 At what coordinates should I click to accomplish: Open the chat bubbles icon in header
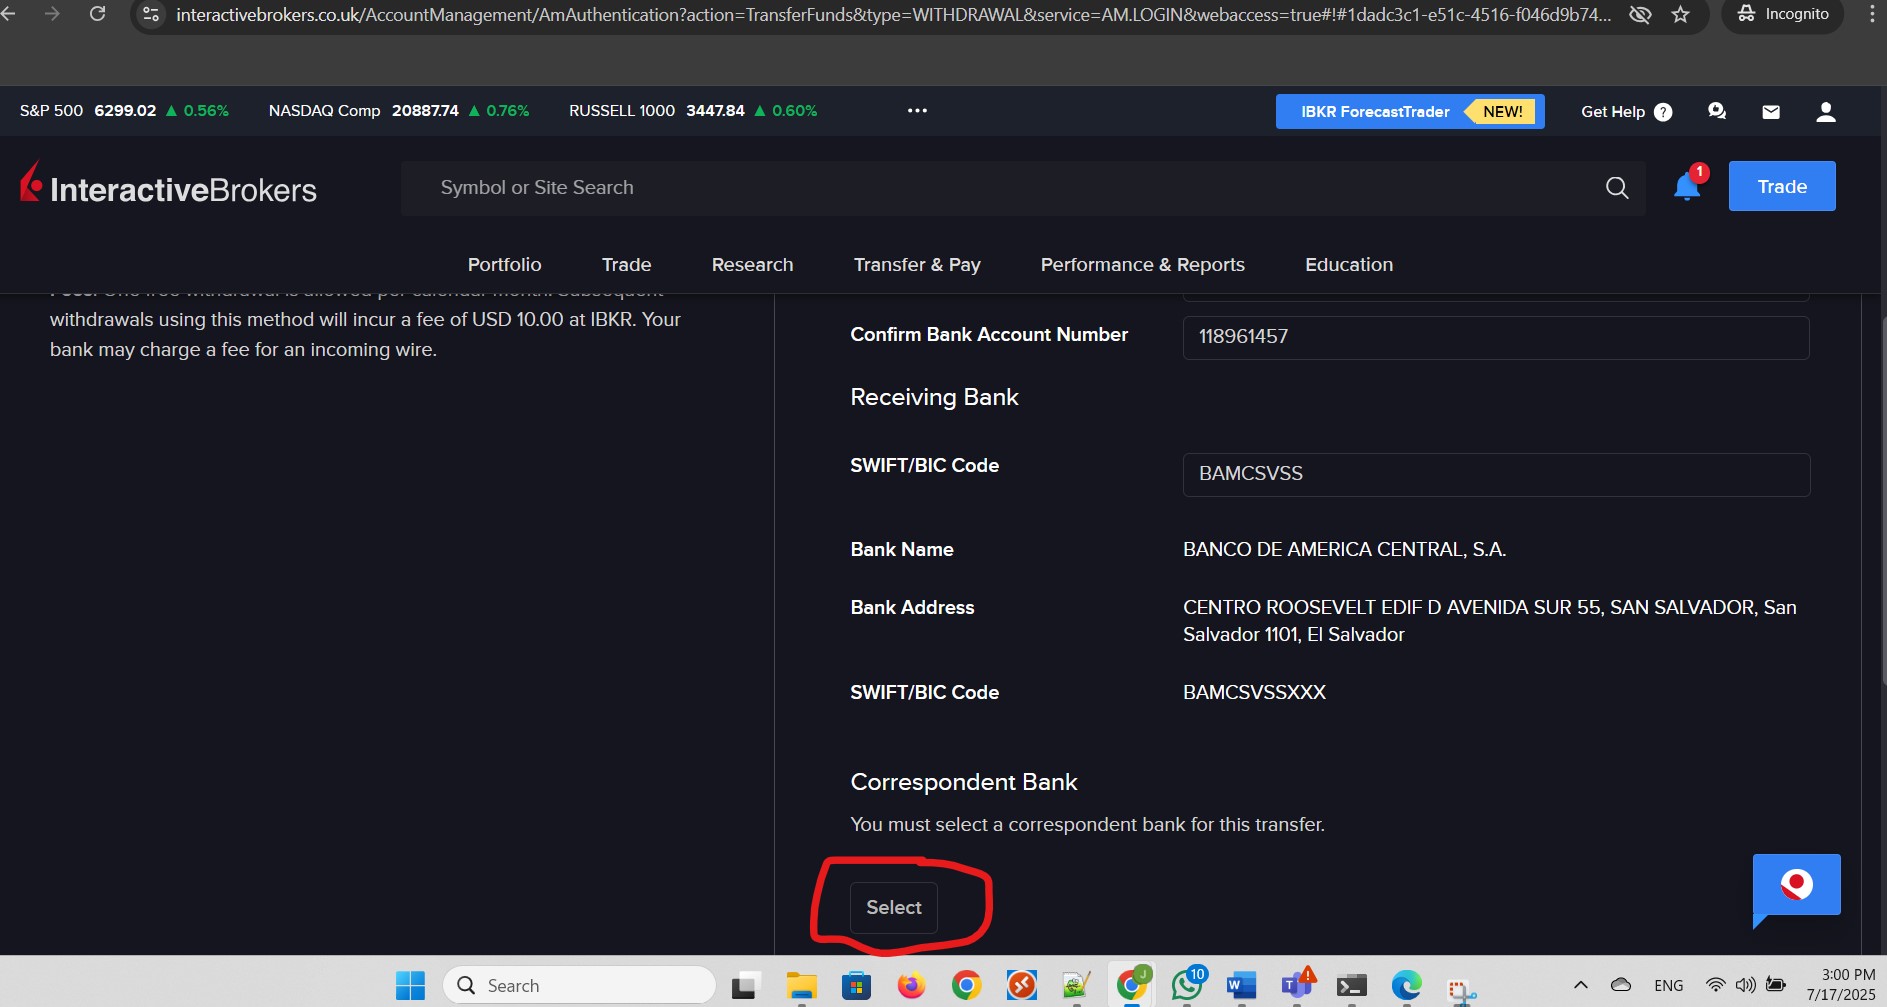coord(1716,111)
